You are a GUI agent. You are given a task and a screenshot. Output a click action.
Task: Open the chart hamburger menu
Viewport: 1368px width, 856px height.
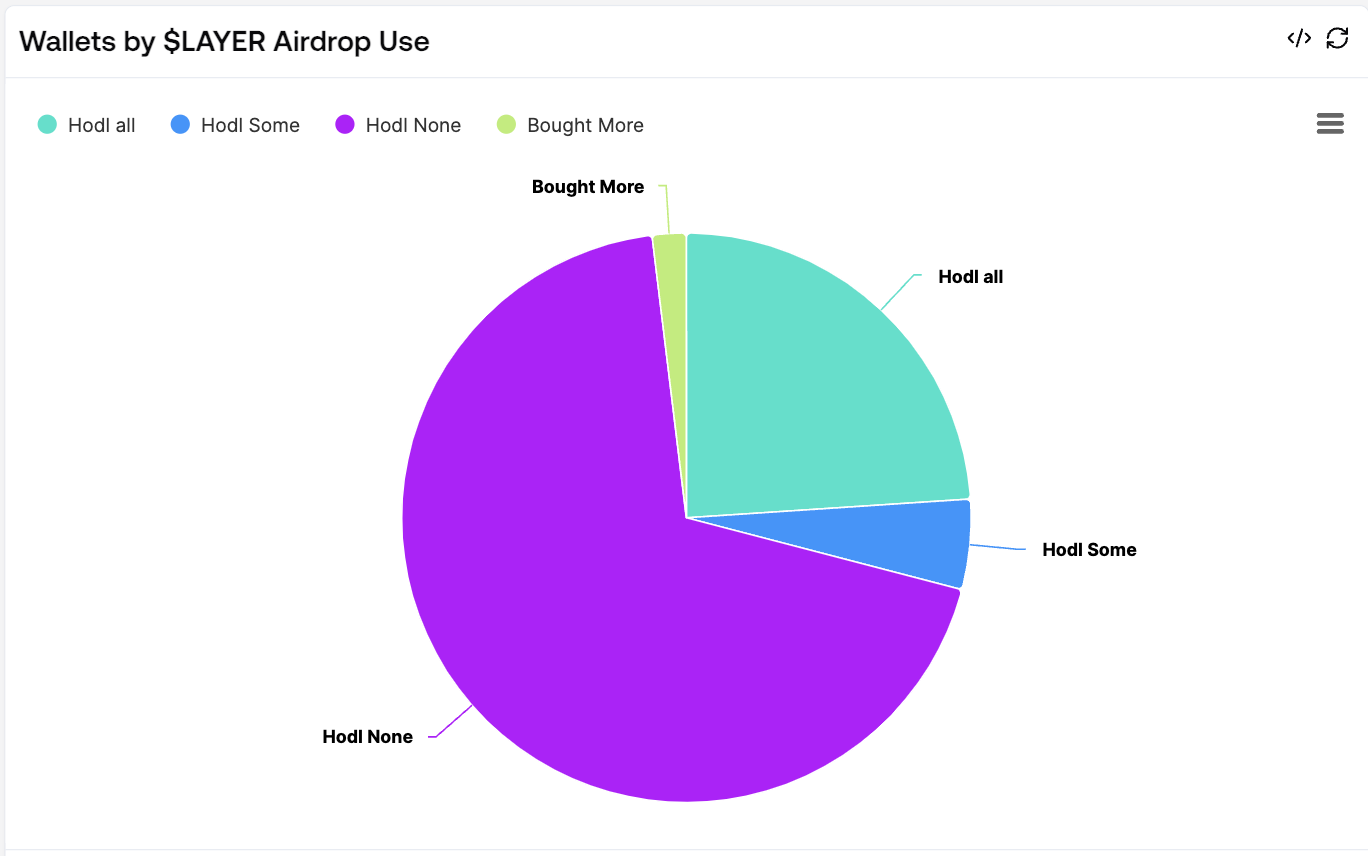click(x=1330, y=124)
